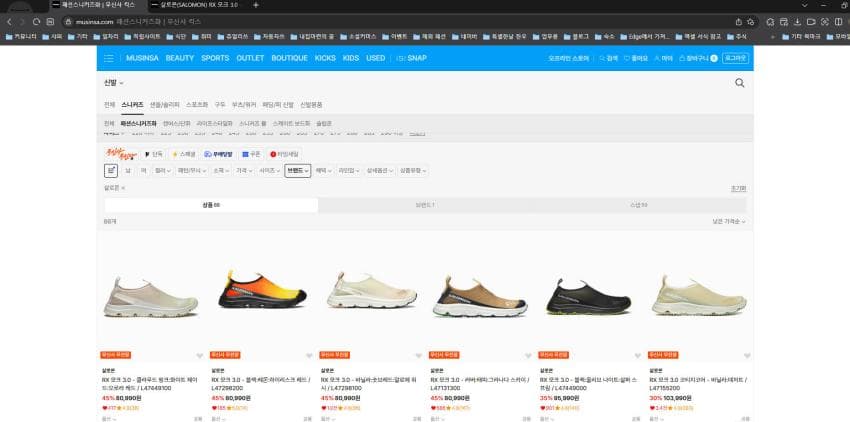
Task: Open the 가격 price filter dropdown
Action: tap(244, 170)
